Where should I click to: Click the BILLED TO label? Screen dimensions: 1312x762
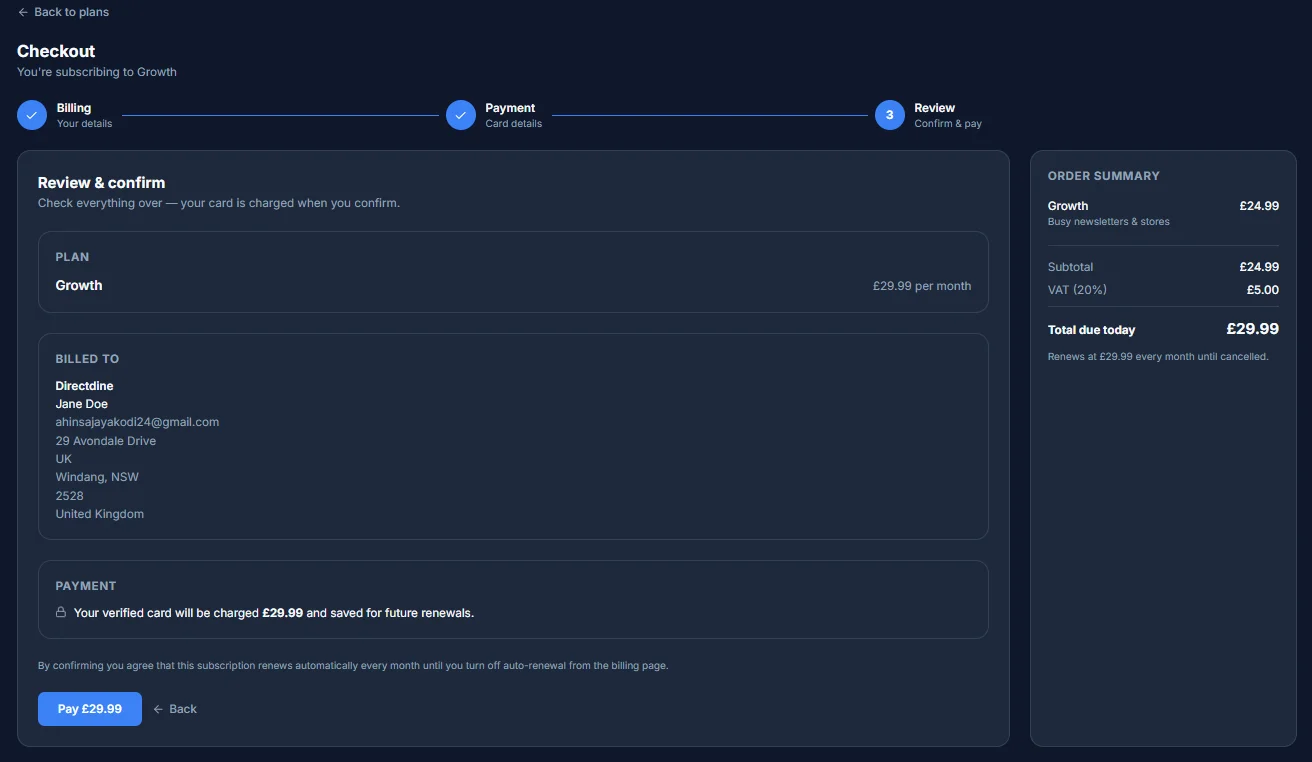click(x=87, y=359)
